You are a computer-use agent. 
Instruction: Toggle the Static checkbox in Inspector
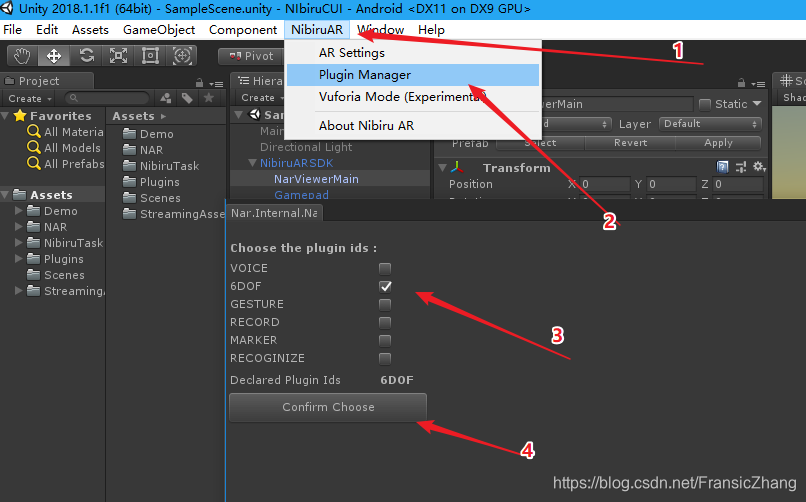tap(705, 104)
